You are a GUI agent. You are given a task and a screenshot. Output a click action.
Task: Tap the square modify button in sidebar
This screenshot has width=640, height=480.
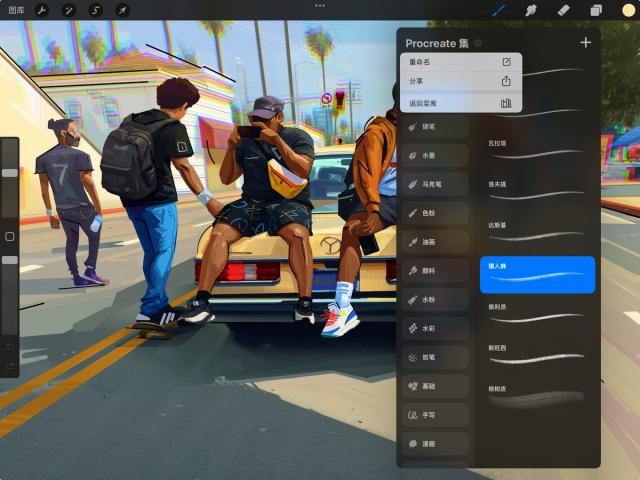[10, 236]
